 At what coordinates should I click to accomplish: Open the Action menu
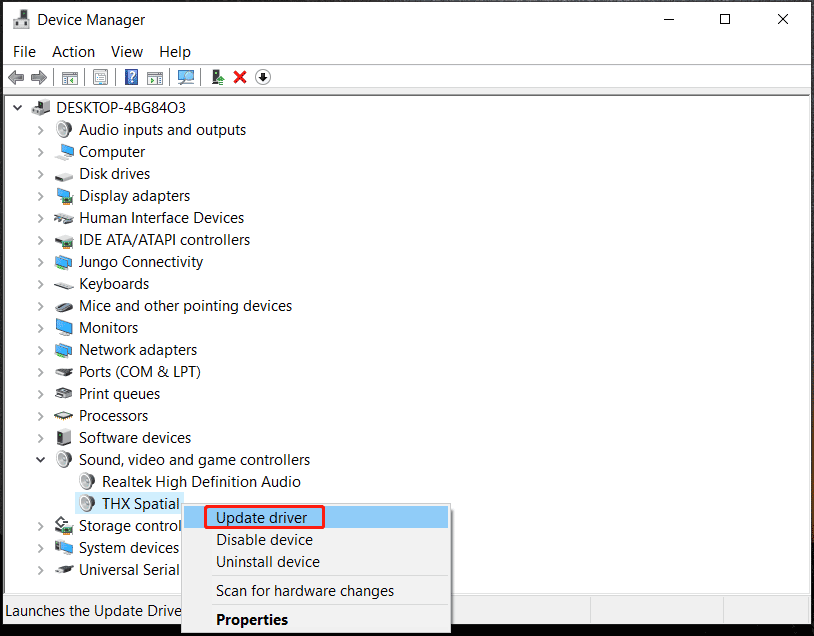73,51
